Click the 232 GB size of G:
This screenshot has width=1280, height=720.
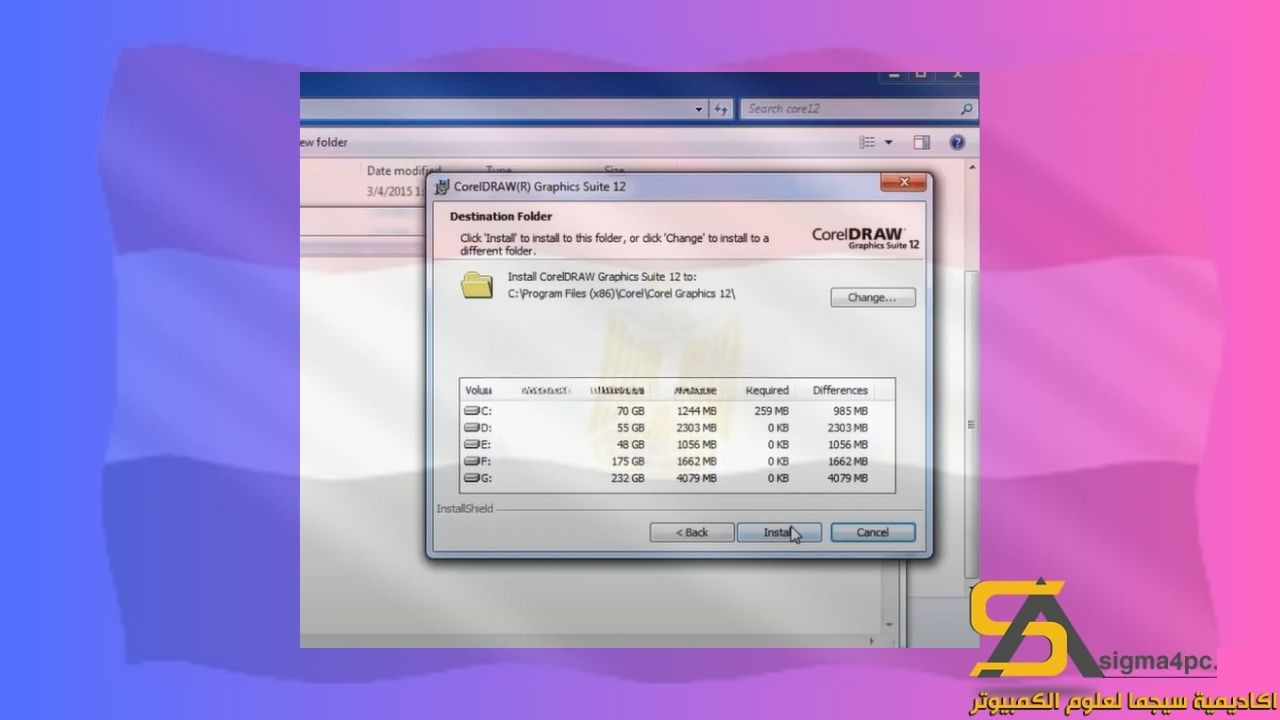coord(630,478)
